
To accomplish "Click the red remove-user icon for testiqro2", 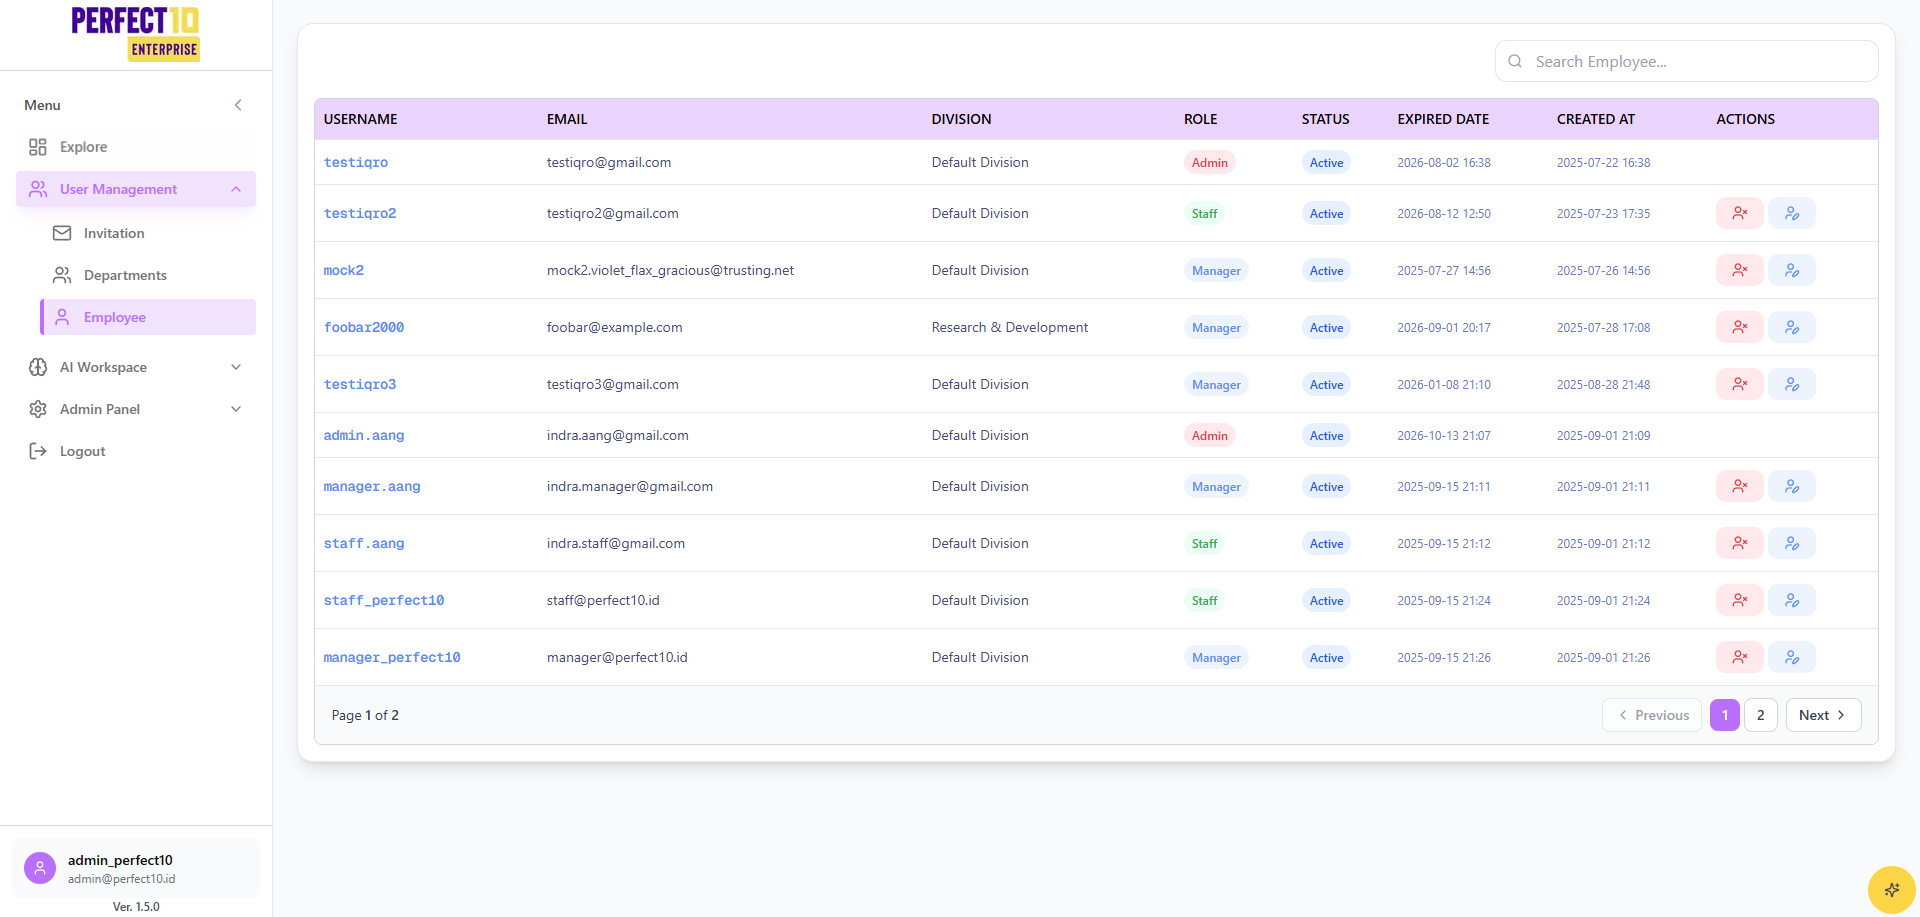I will tap(1740, 213).
